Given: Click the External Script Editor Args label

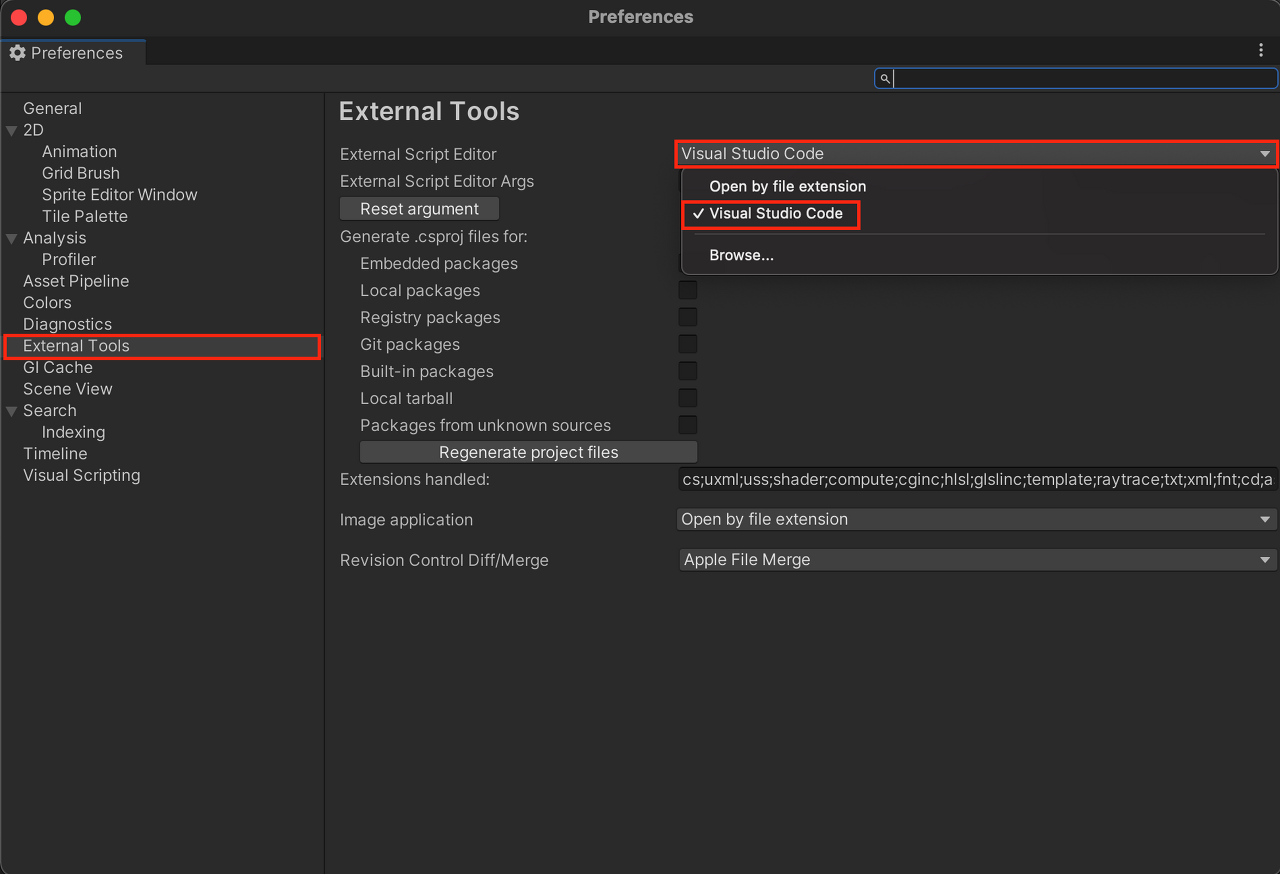Looking at the screenshot, I should tap(437, 181).
